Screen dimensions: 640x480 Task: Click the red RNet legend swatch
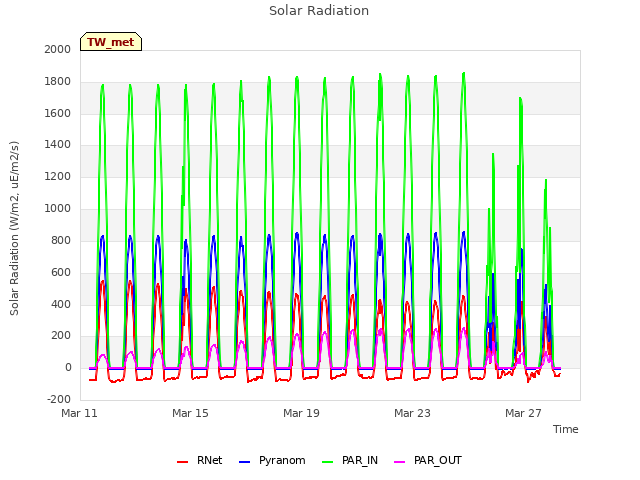(182, 462)
